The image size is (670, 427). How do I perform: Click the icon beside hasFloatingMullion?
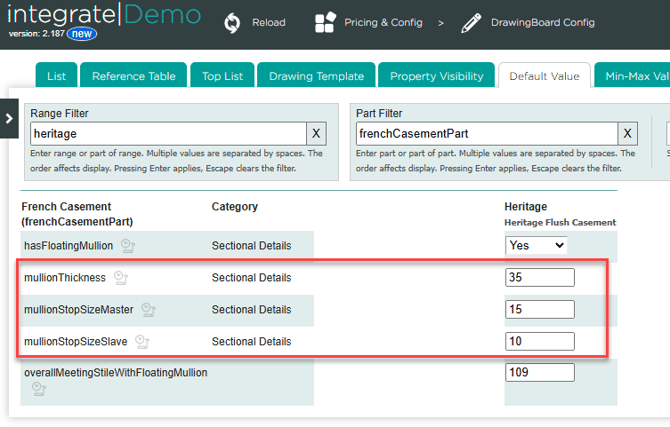tap(127, 245)
